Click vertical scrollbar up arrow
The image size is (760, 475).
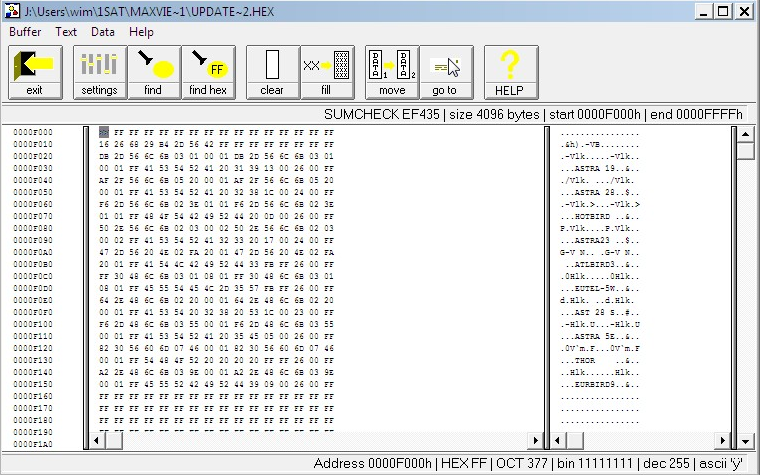(745, 134)
